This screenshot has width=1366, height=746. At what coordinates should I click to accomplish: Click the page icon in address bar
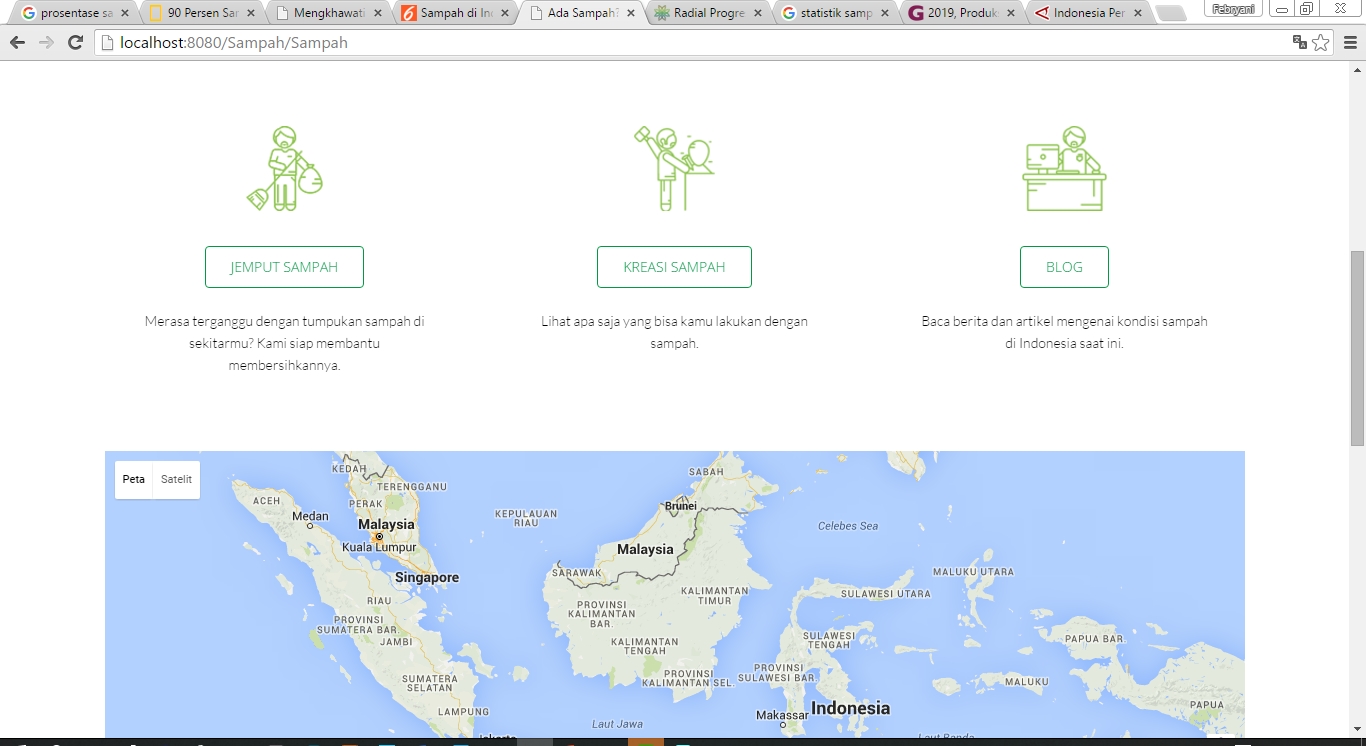pyautogui.click(x=108, y=43)
